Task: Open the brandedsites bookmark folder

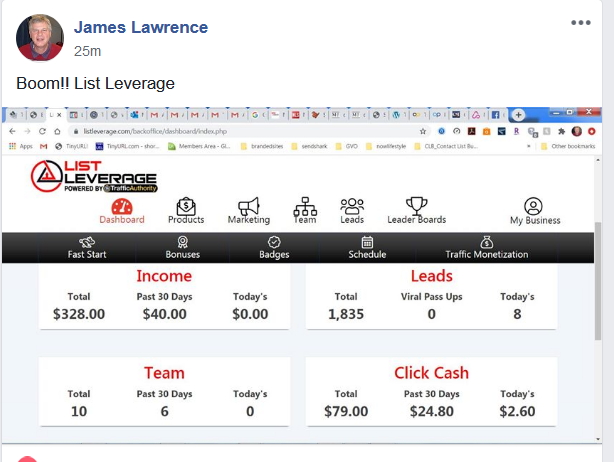Action: pyautogui.click(x=262, y=146)
